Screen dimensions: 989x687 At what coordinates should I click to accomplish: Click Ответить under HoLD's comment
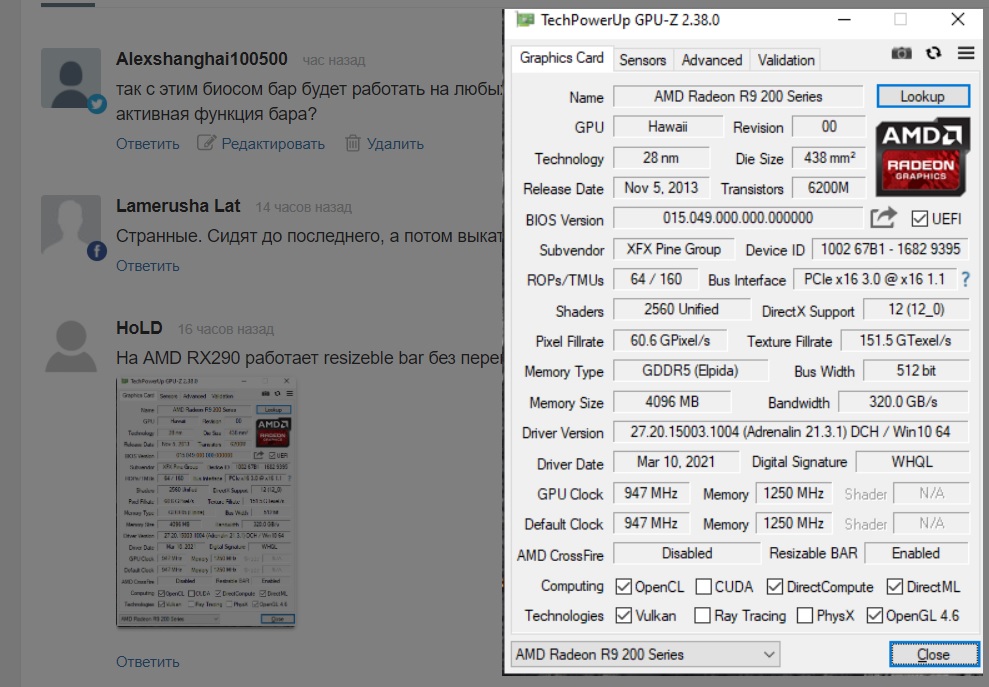point(148,662)
